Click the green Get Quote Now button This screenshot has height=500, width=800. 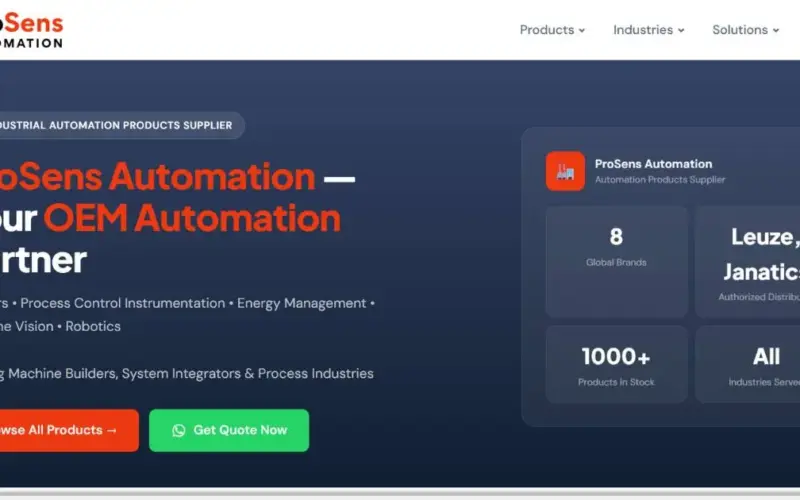click(229, 430)
